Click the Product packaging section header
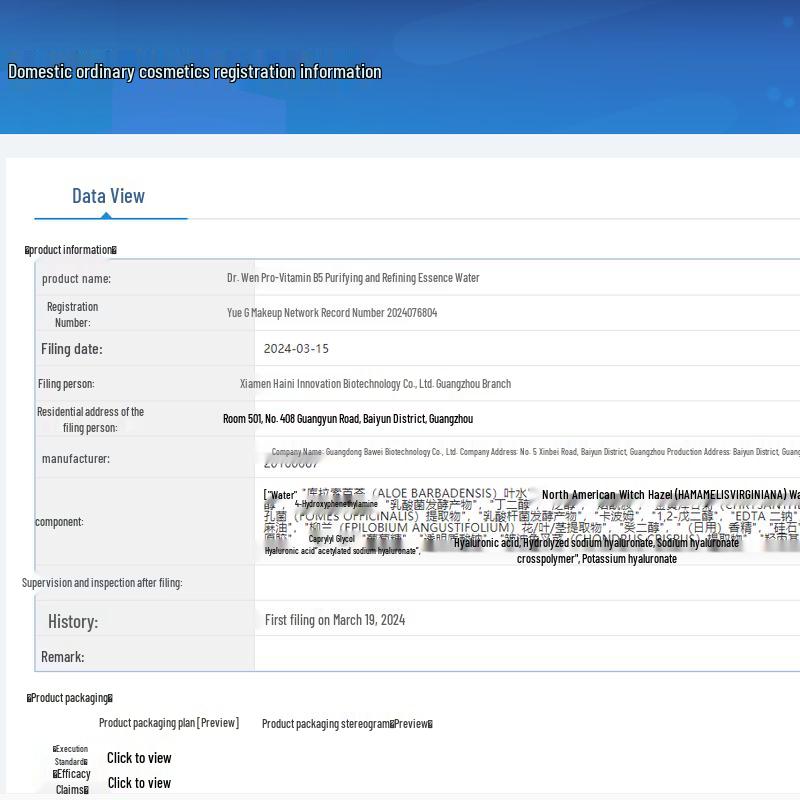 tap(70, 698)
